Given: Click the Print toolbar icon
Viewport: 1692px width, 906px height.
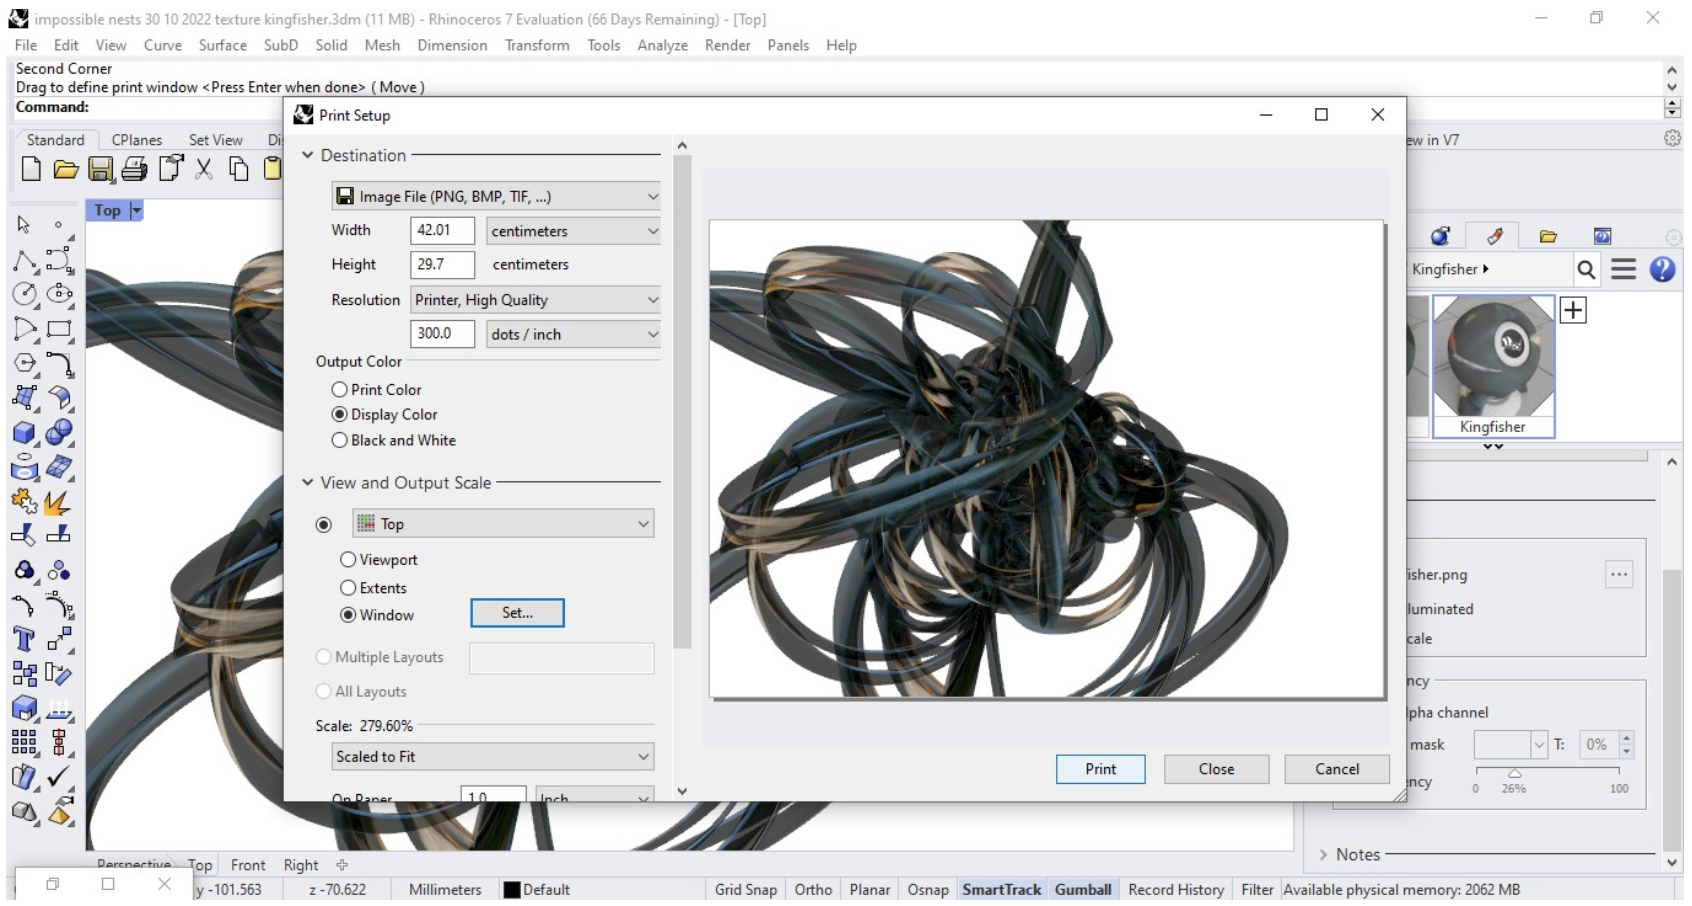Looking at the screenshot, I should (x=134, y=169).
